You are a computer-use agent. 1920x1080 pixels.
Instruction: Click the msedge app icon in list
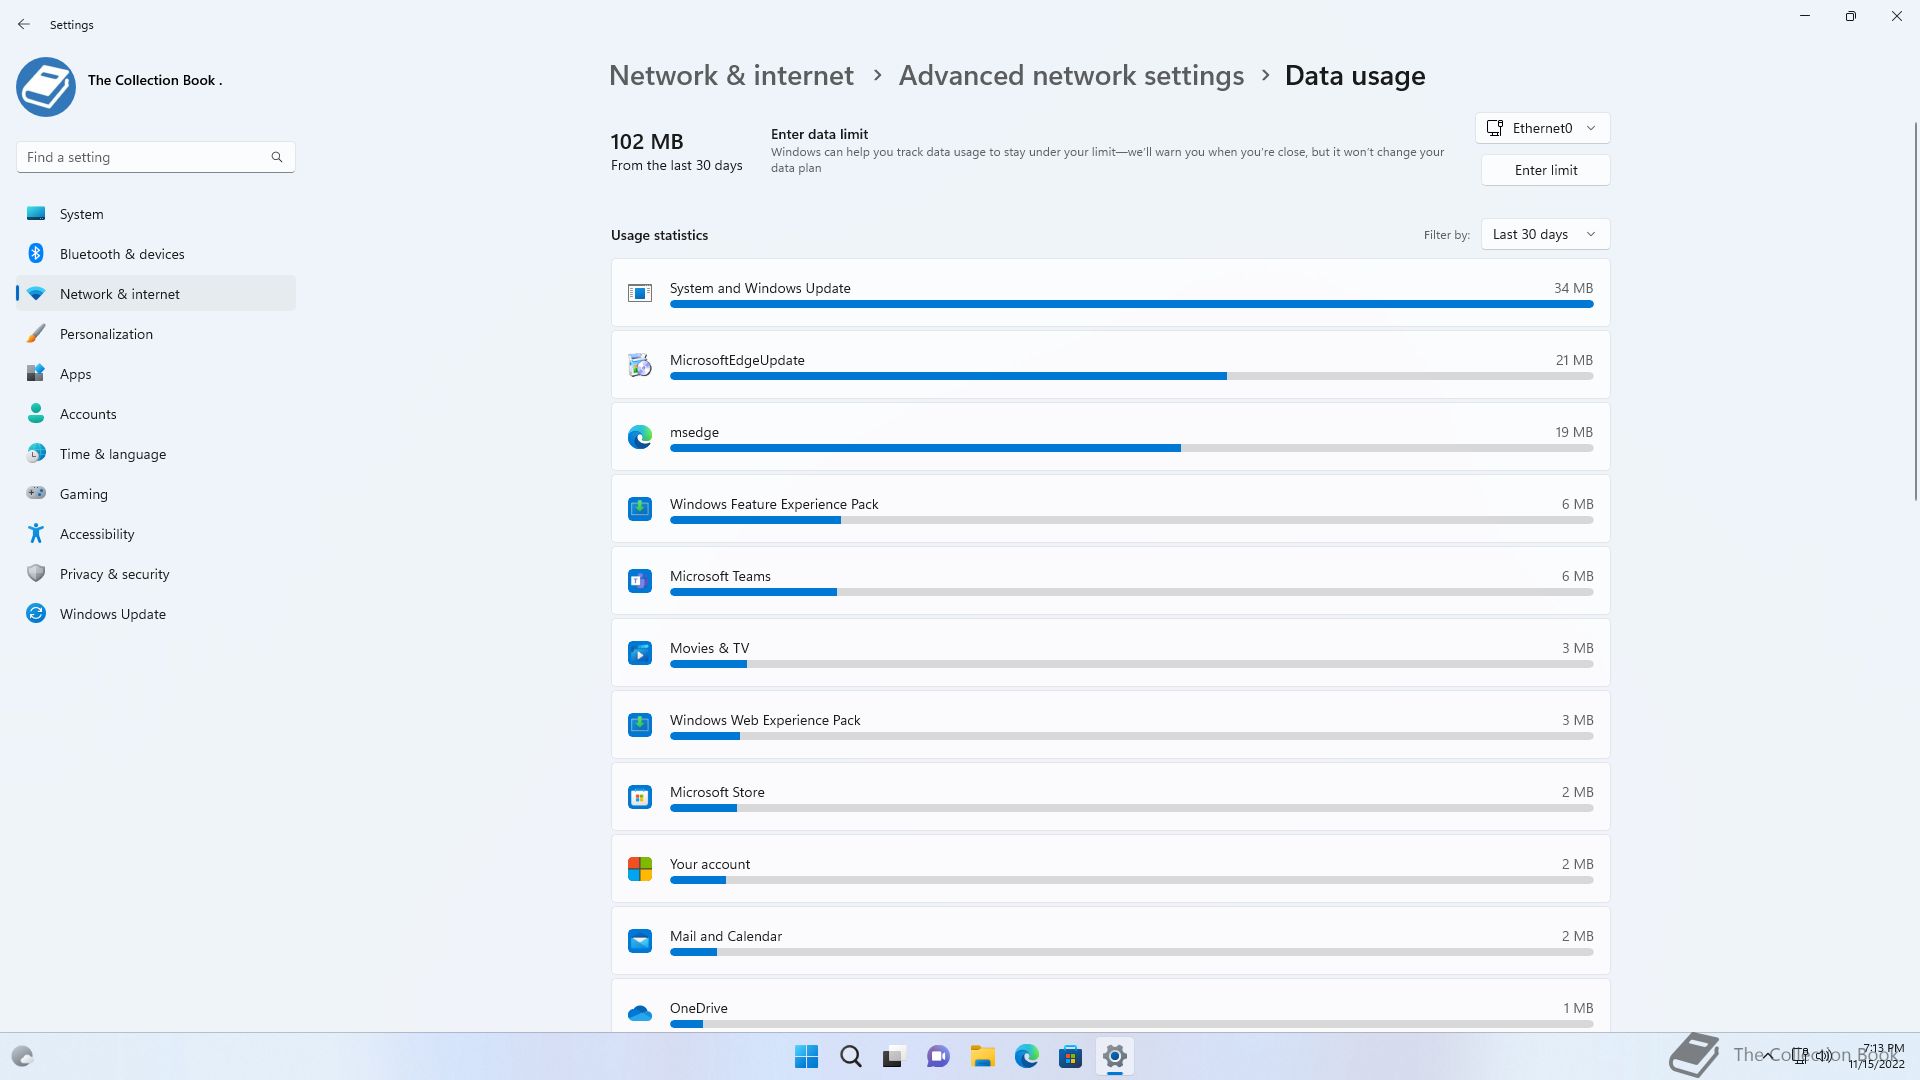(x=640, y=437)
